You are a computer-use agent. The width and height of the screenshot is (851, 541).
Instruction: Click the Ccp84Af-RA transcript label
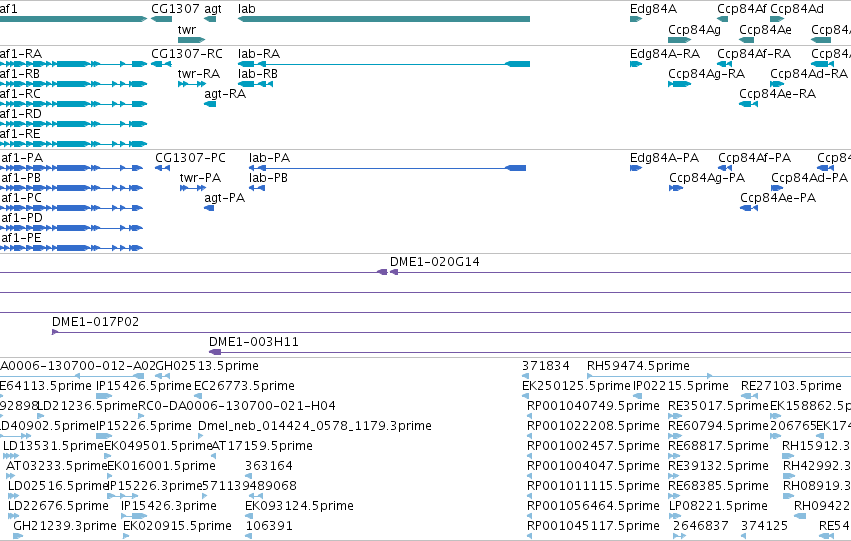754,54
